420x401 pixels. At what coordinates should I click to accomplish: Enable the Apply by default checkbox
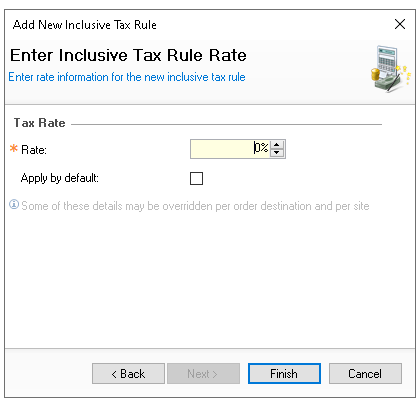[196, 178]
